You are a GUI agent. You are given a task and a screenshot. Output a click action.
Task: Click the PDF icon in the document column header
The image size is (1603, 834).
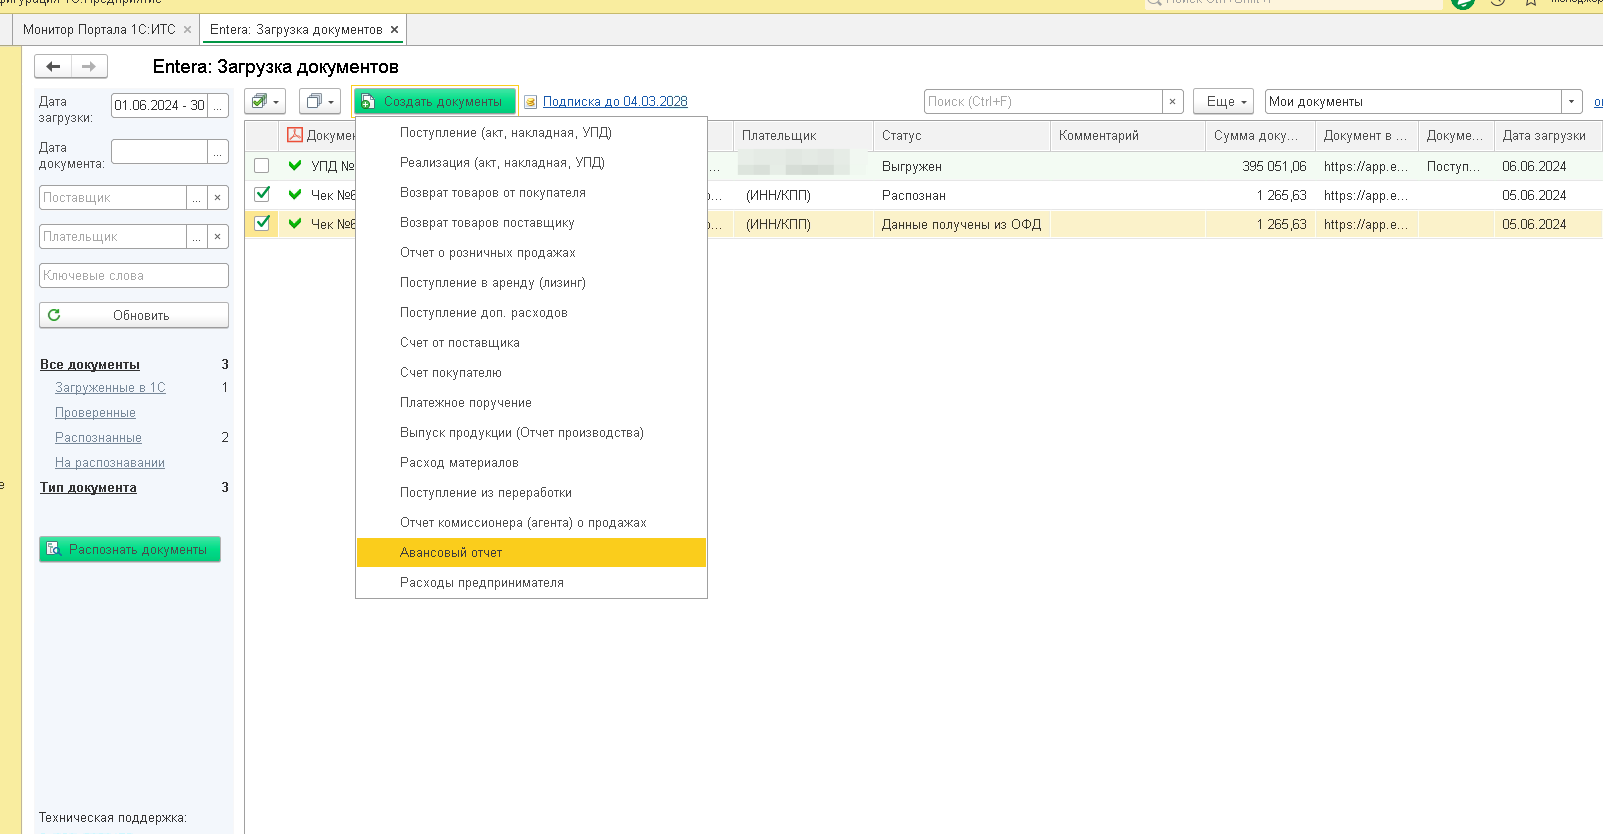295,135
